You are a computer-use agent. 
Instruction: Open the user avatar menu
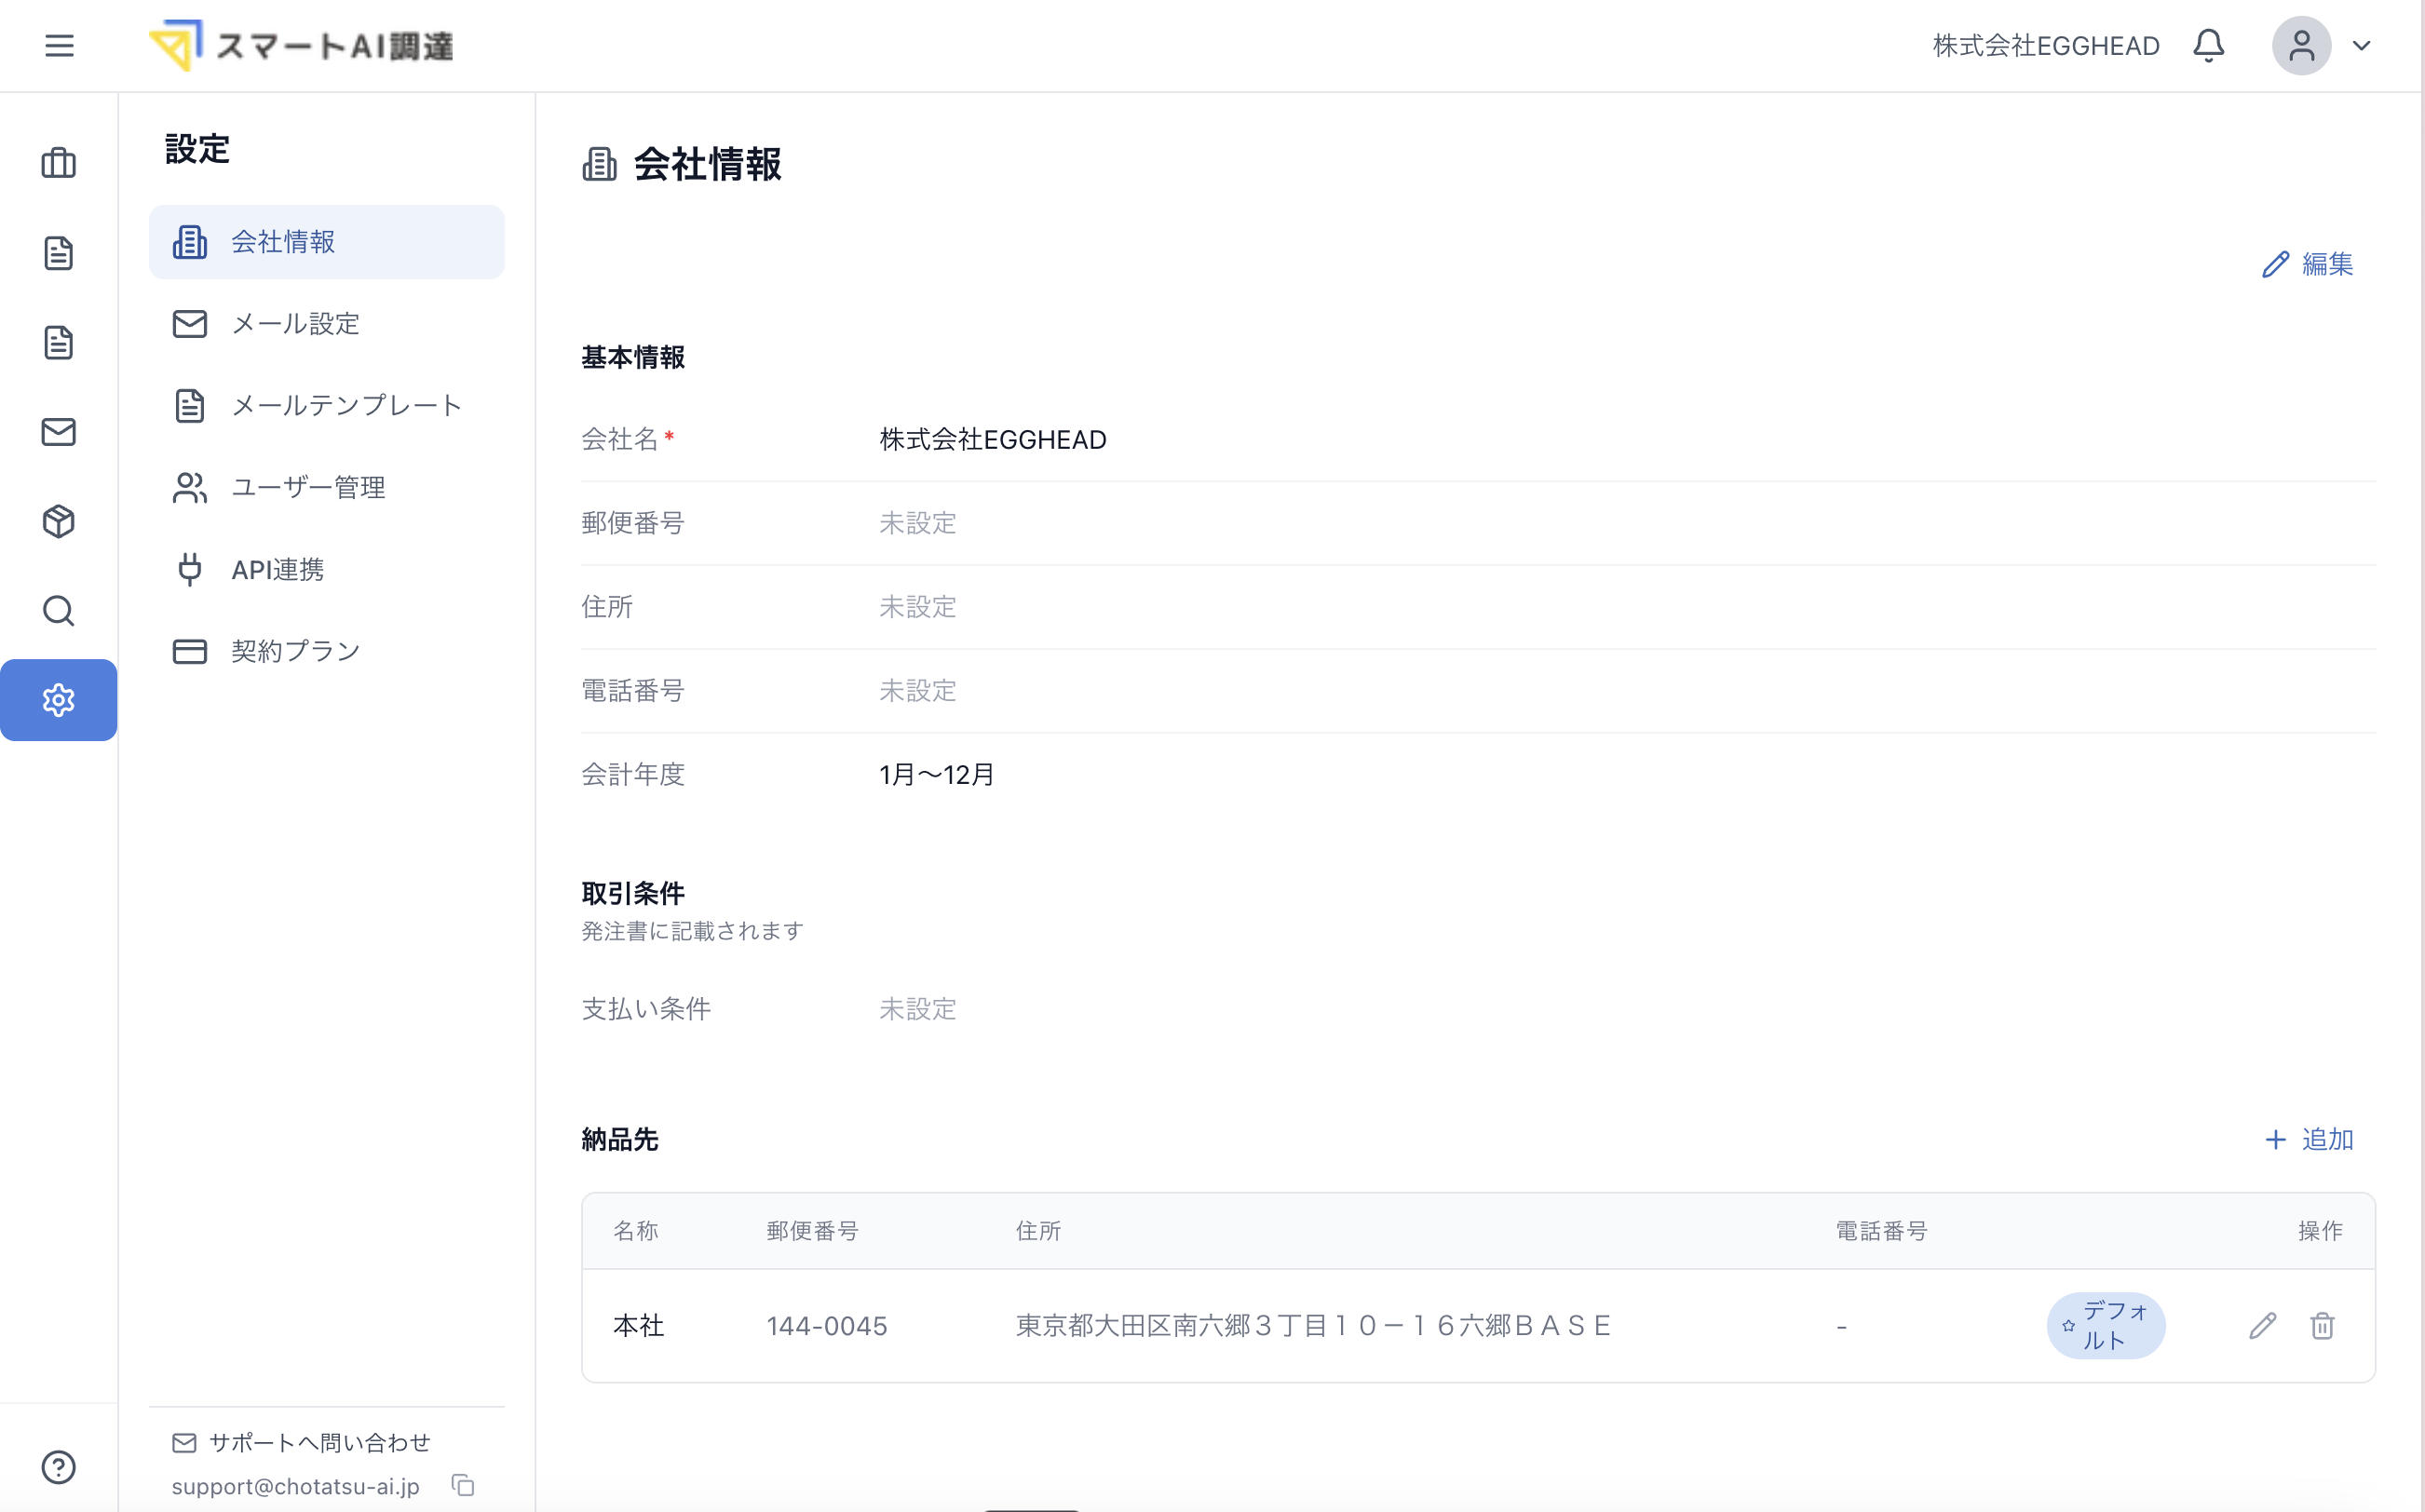click(x=2301, y=46)
